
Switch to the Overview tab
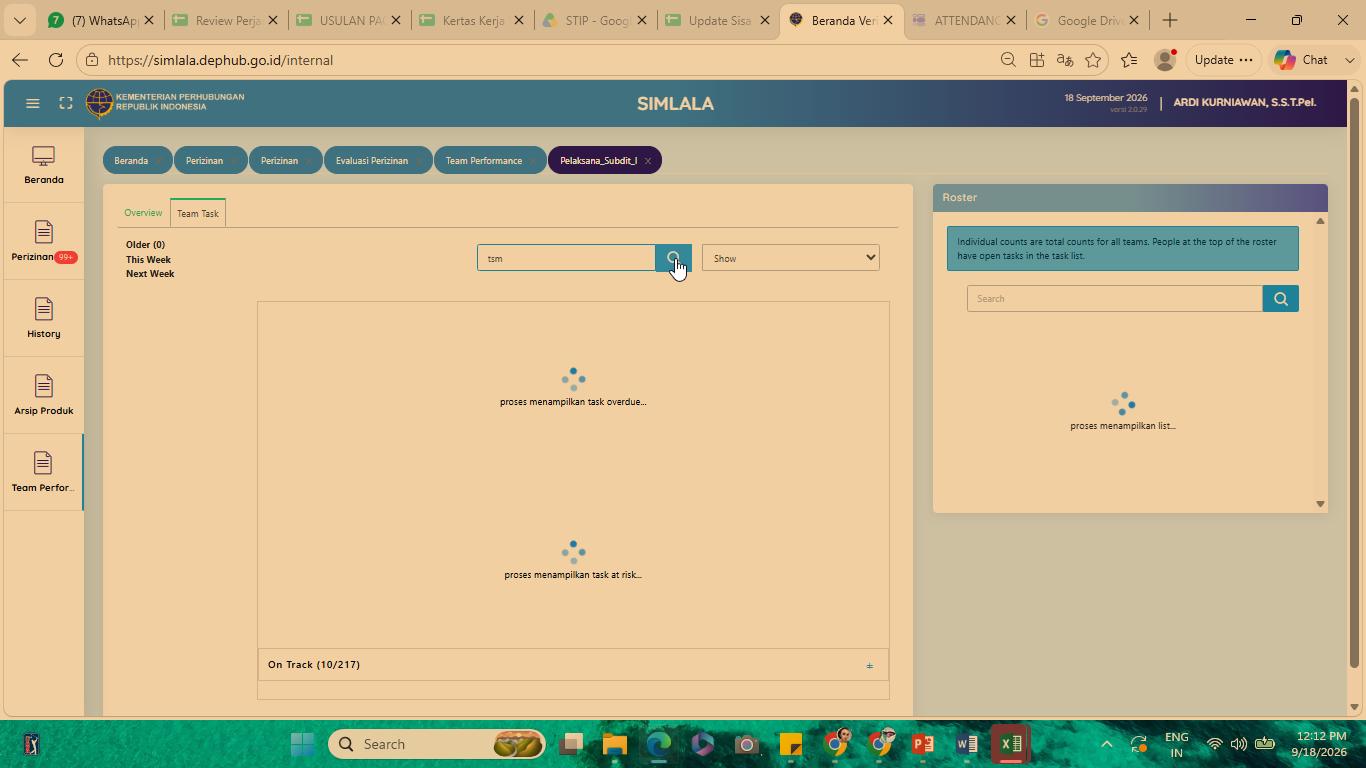pyautogui.click(x=143, y=213)
